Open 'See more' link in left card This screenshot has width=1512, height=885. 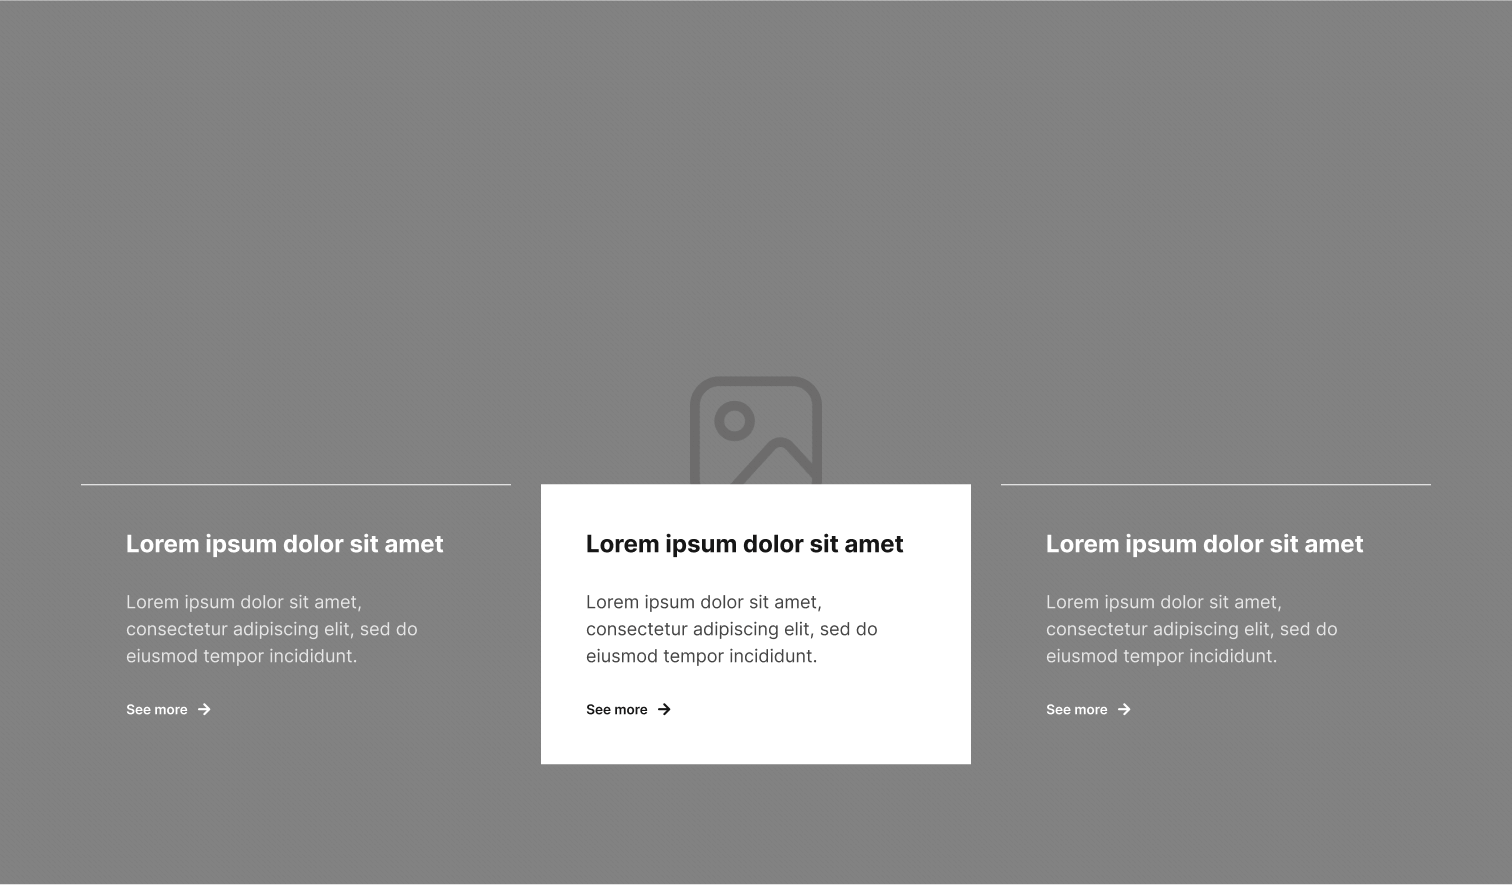(x=168, y=709)
